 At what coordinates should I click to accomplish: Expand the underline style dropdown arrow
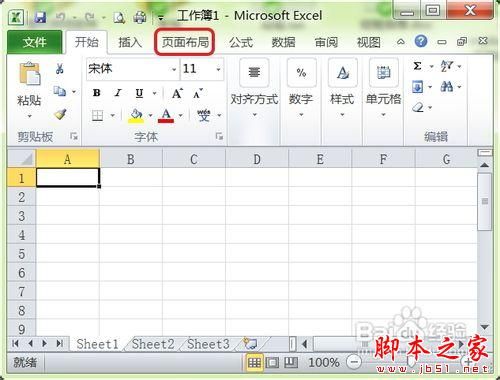tap(154, 93)
